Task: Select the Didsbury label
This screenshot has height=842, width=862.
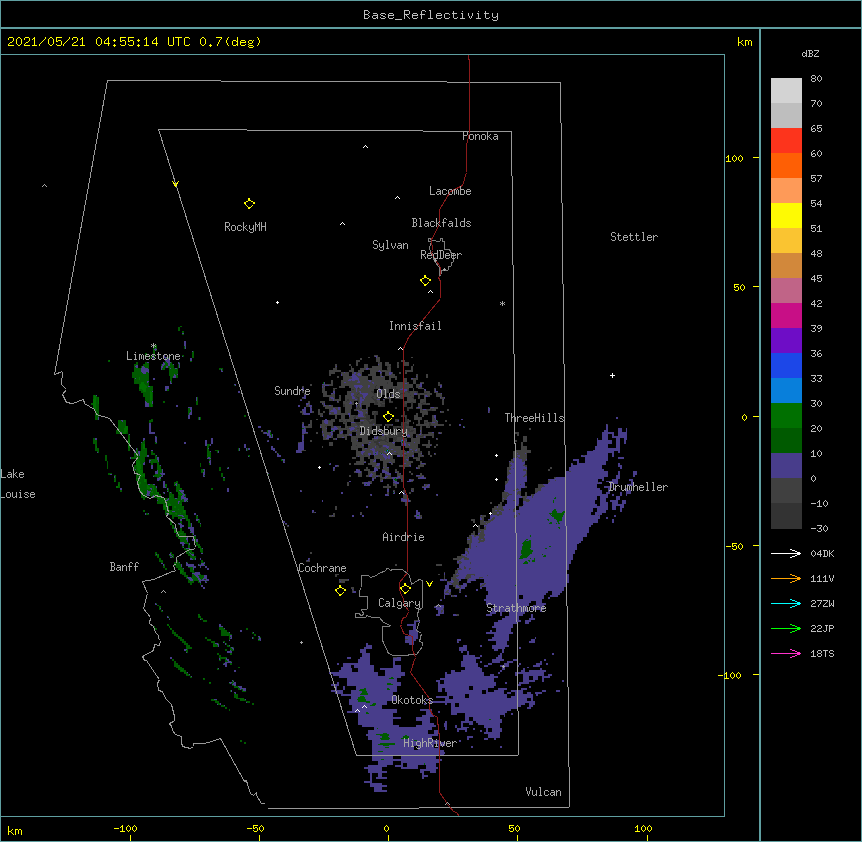Action: 383,431
